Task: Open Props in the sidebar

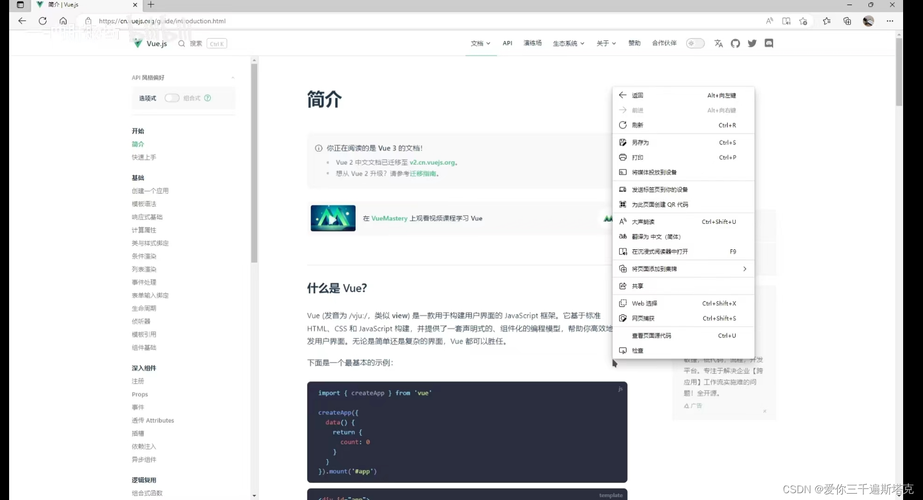Action: 140,395
